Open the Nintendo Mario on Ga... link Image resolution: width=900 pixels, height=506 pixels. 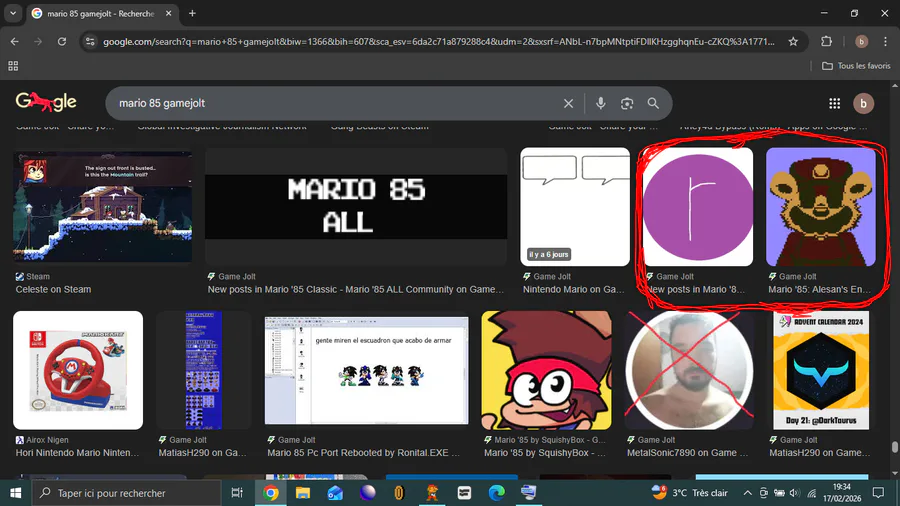pos(573,290)
